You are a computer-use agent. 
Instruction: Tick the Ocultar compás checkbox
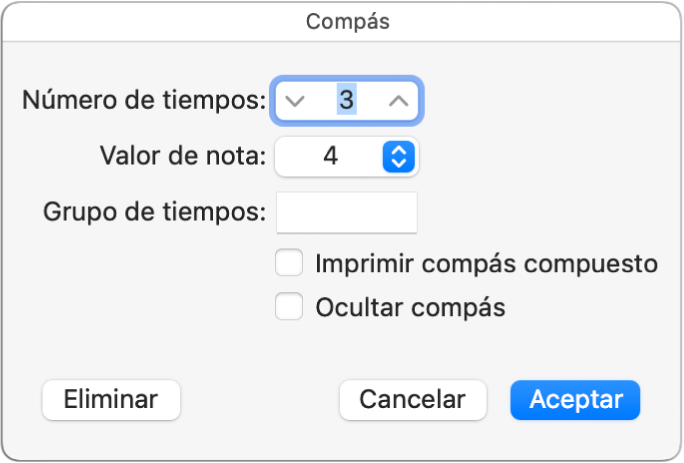tap(289, 307)
